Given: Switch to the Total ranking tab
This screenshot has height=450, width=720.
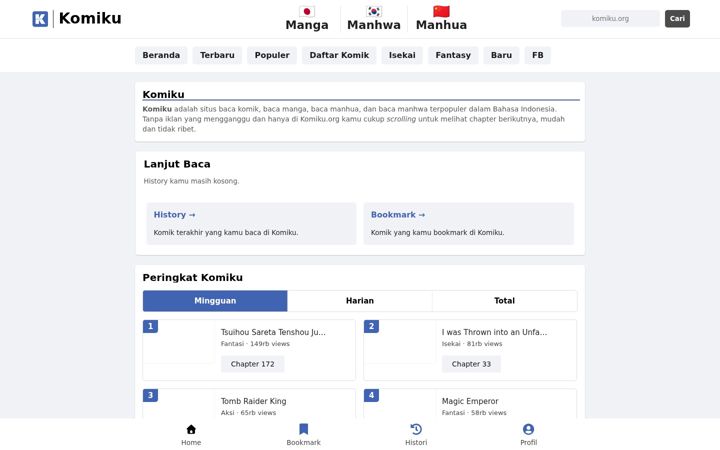Looking at the screenshot, I should (x=504, y=301).
